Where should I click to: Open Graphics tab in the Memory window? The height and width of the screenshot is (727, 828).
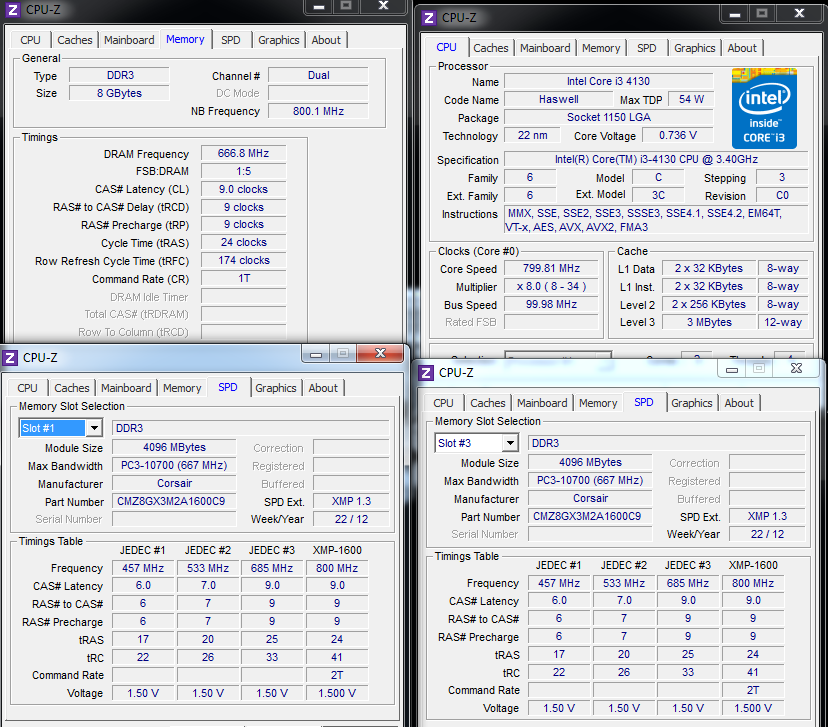pos(279,40)
